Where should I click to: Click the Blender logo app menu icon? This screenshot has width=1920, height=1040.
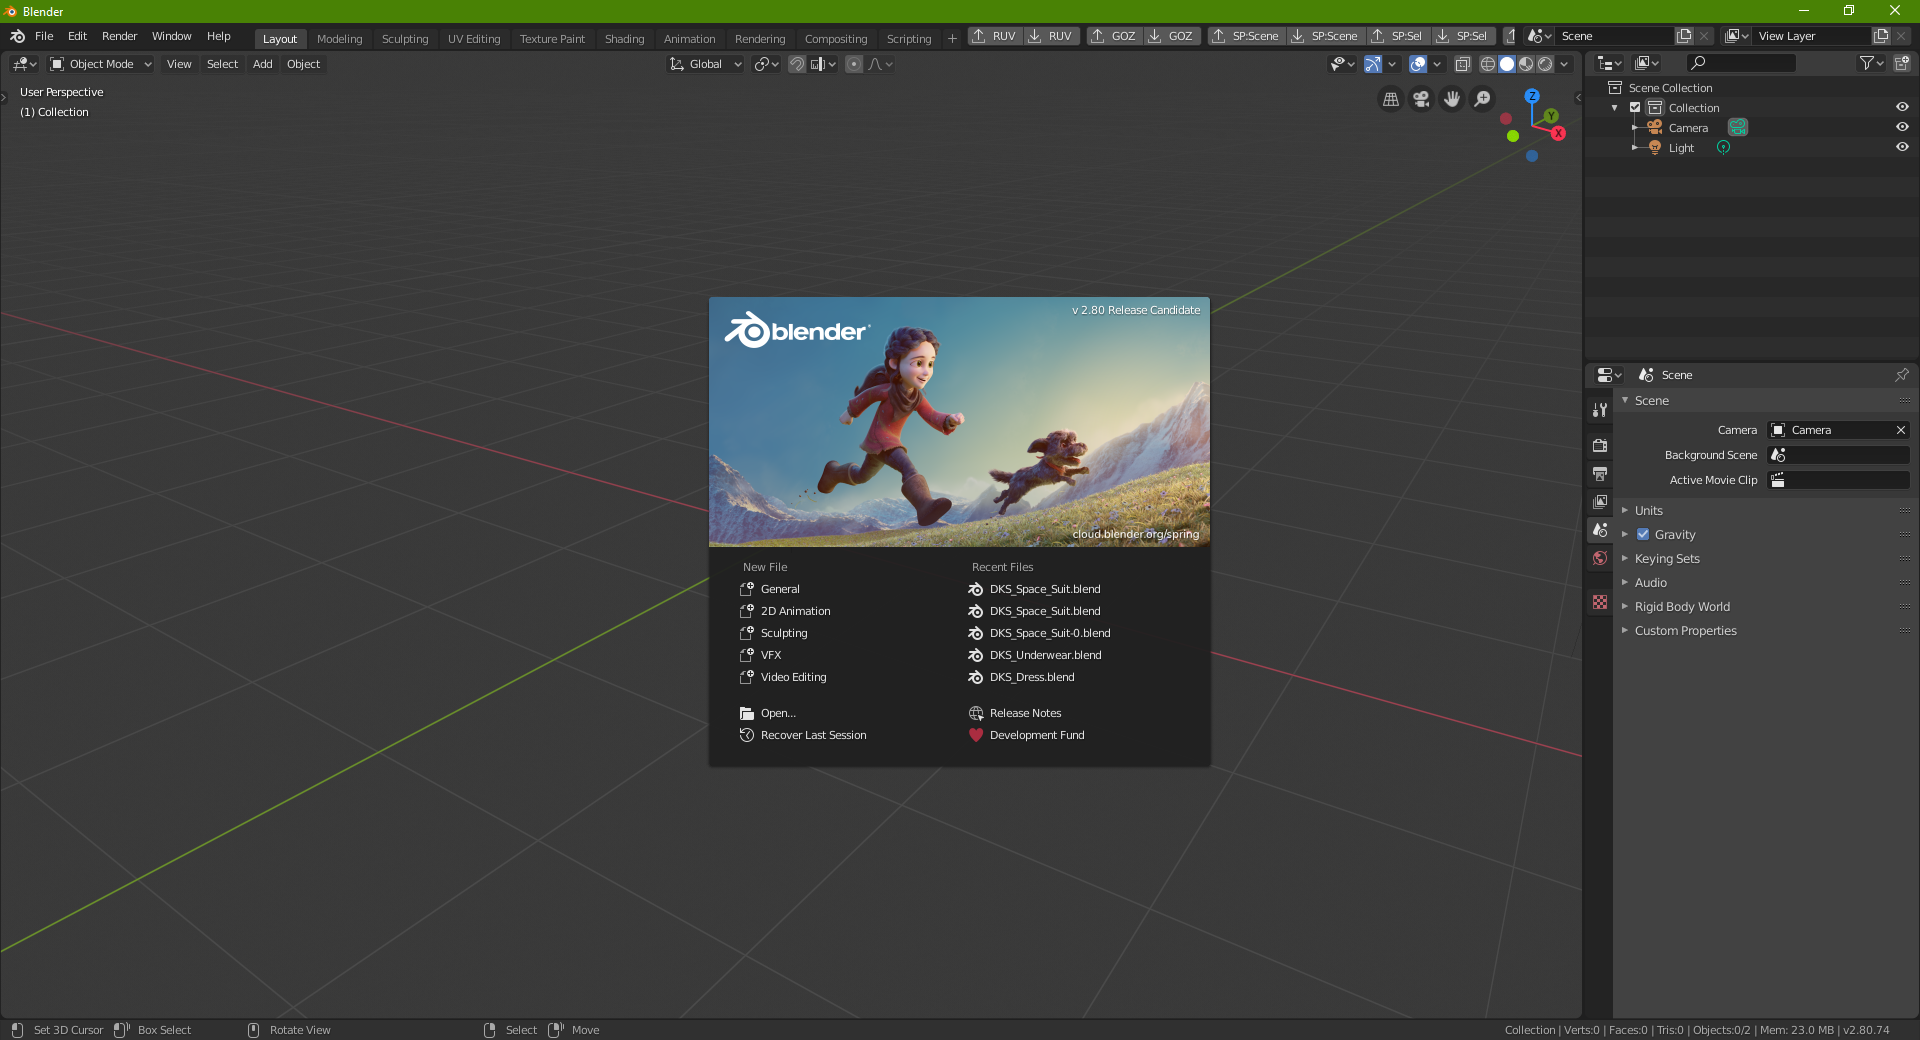(x=17, y=36)
